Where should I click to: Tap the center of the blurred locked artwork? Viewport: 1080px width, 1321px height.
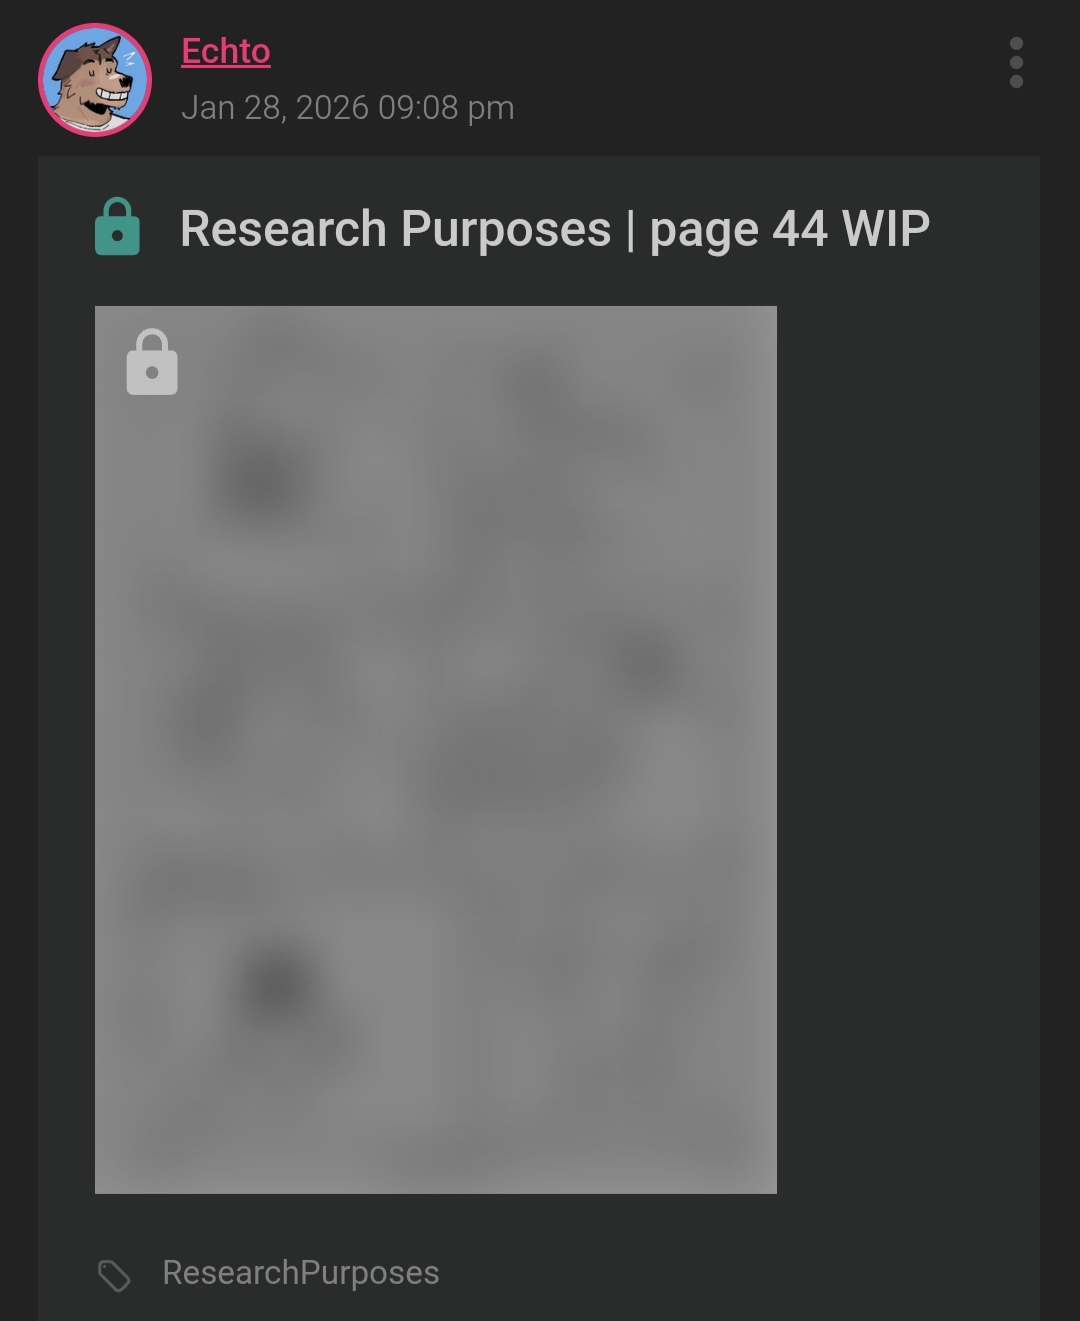(x=436, y=749)
